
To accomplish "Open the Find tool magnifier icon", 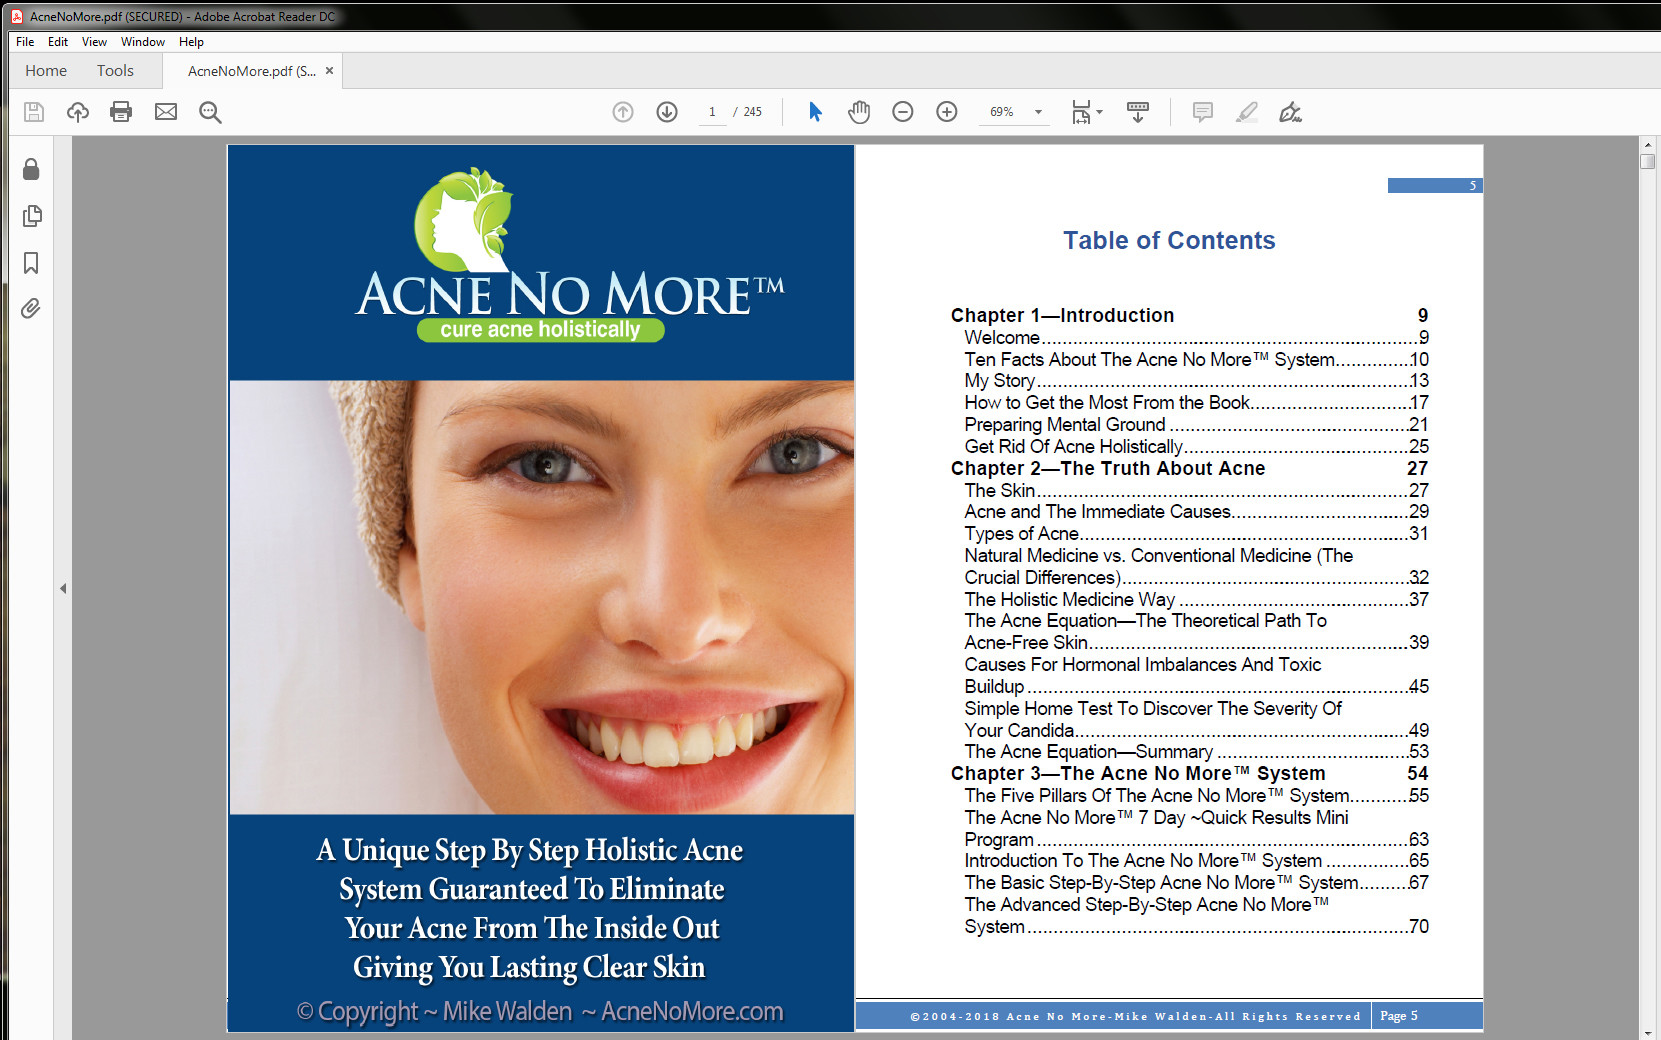I will click(x=210, y=112).
